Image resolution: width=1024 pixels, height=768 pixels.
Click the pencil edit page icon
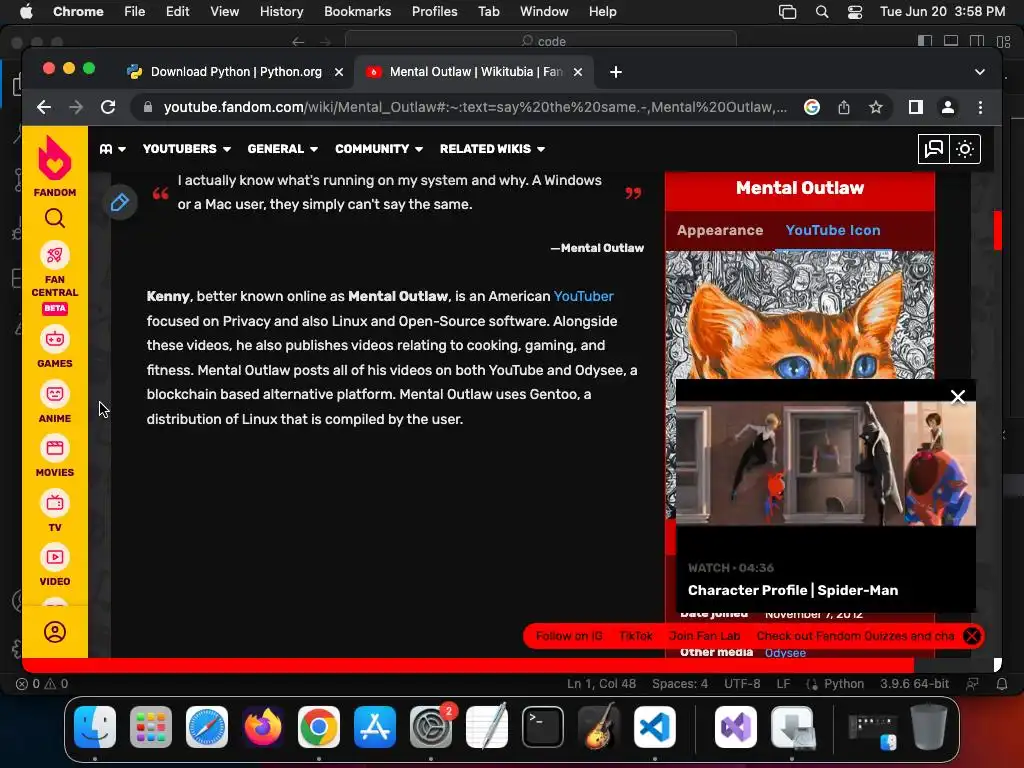click(120, 202)
